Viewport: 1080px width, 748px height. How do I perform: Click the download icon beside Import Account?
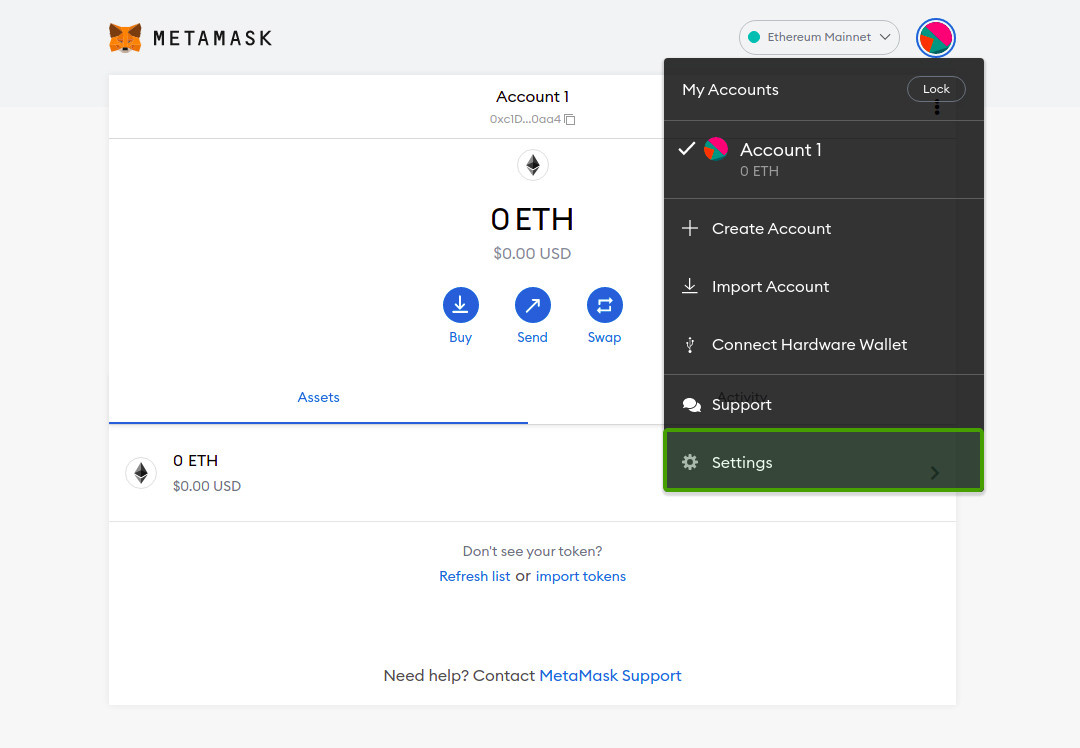[x=689, y=286]
